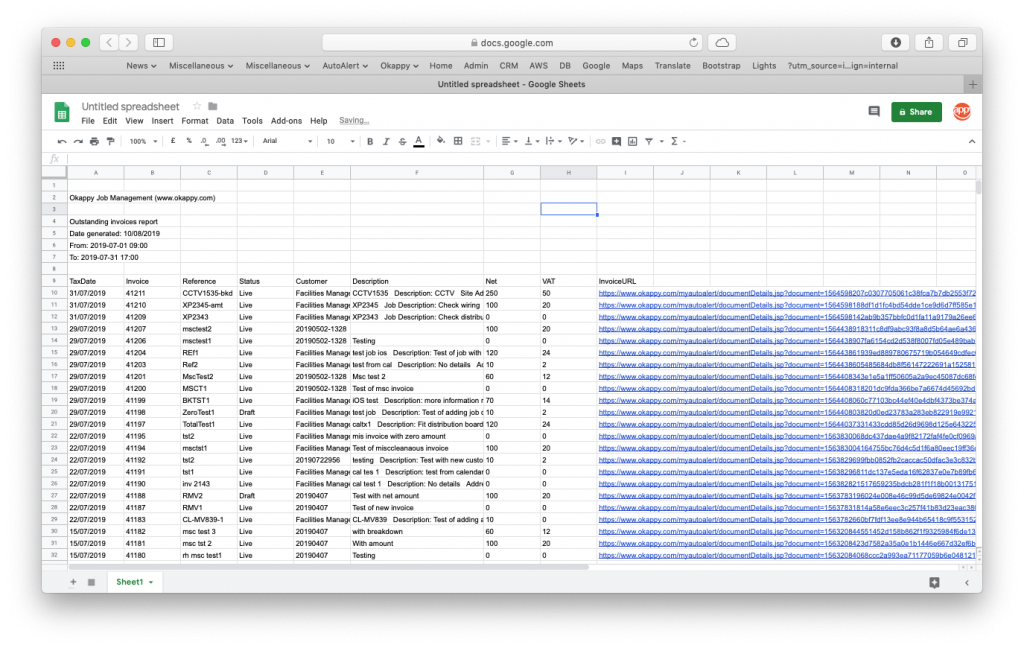Open the File menu
The width and height of the screenshot is (1024, 648).
click(88, 121)
